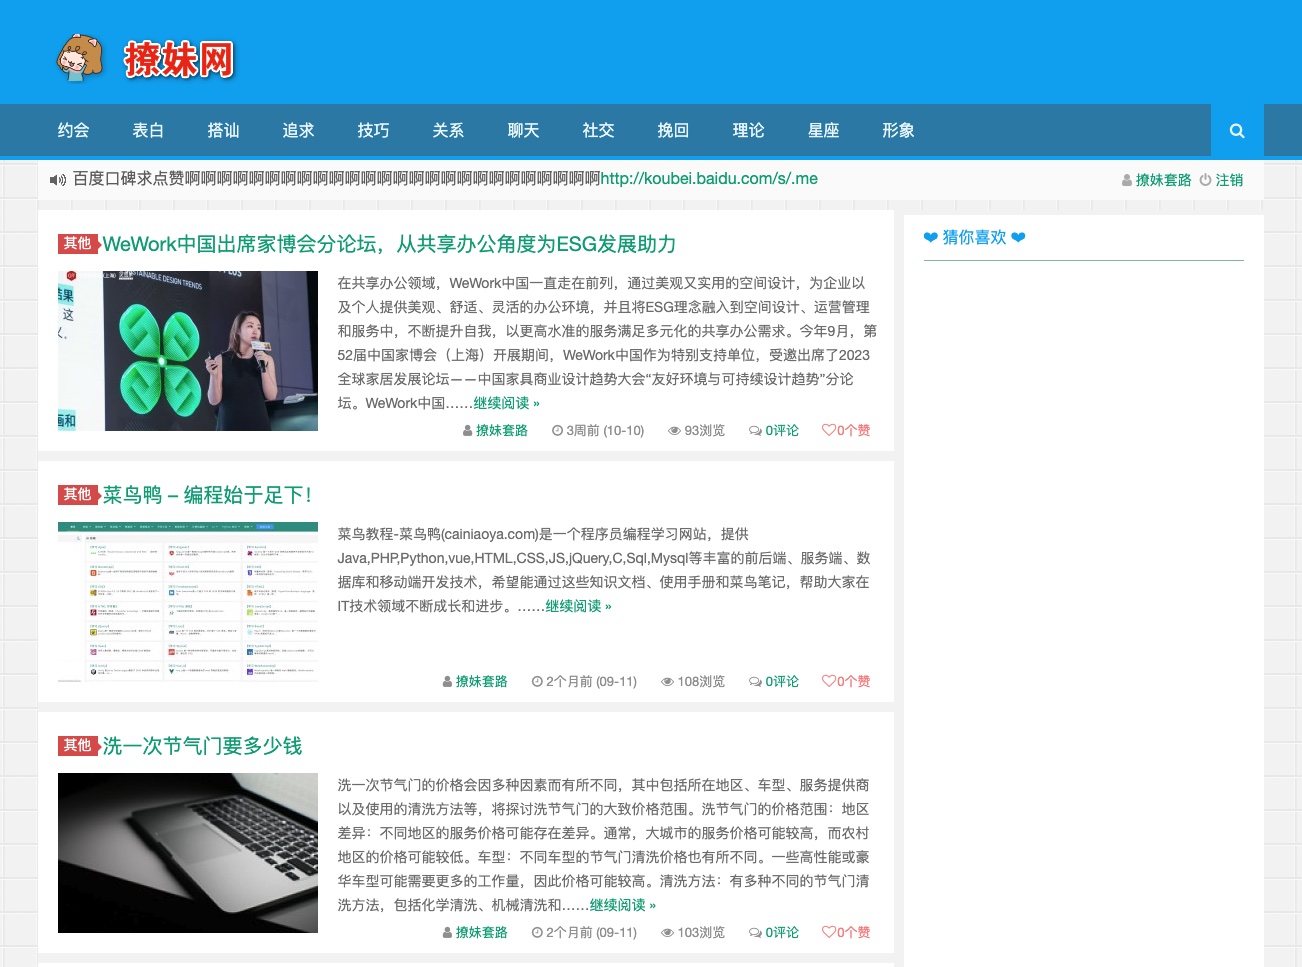Click eye icon next to 103浏览
The image size is (1302, 967).
668,933
